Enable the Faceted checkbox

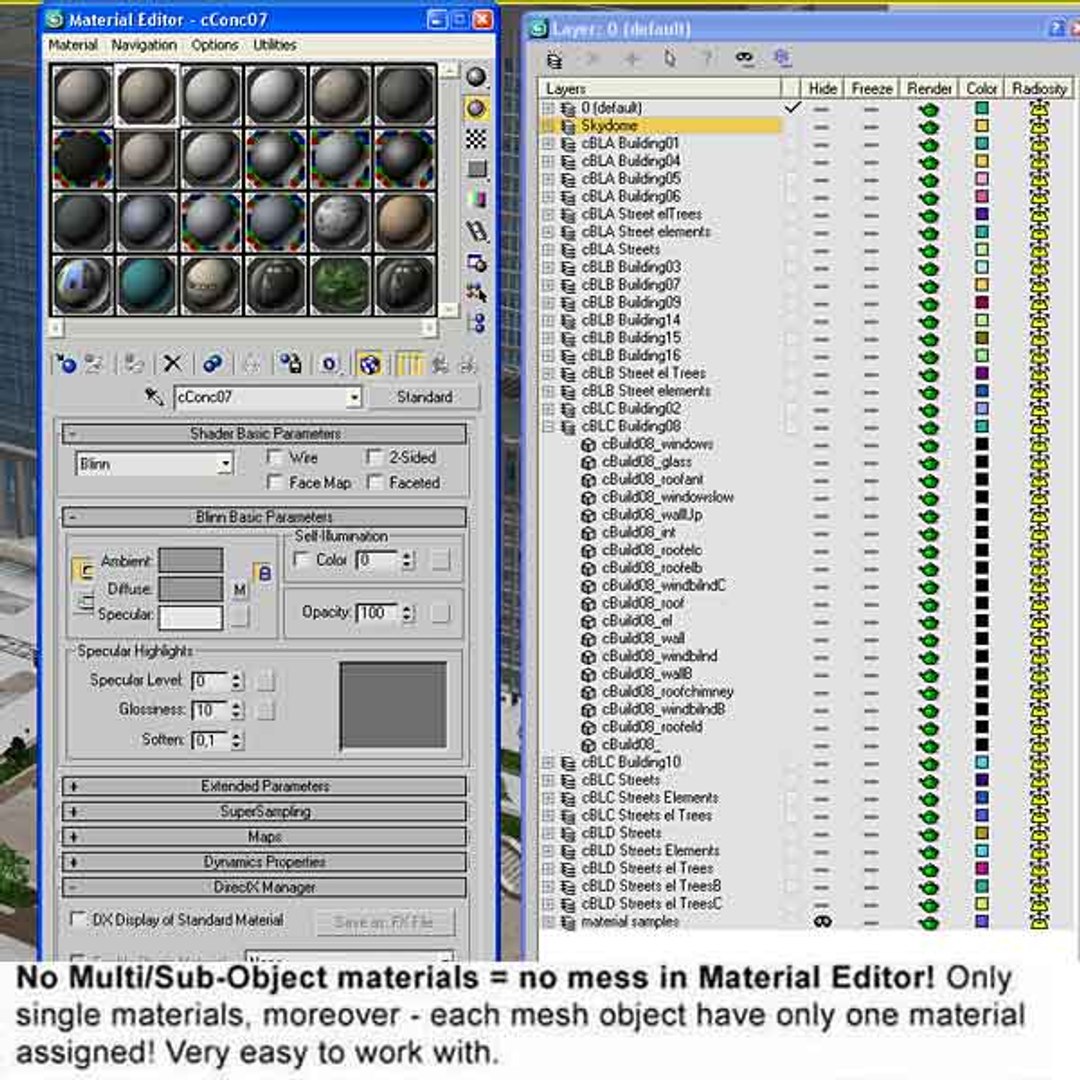point(375,481)
